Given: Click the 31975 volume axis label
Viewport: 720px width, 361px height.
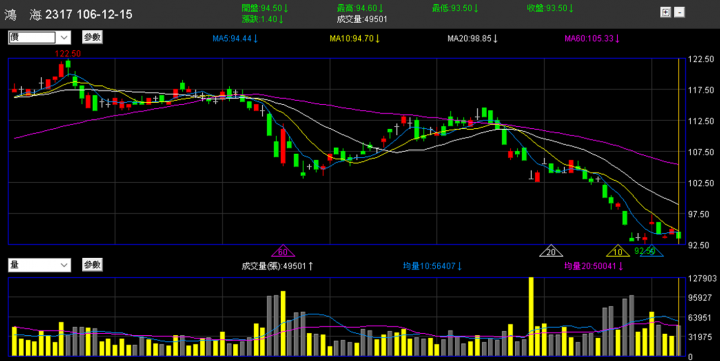Looking at the screenshot, I should (700, 337).
